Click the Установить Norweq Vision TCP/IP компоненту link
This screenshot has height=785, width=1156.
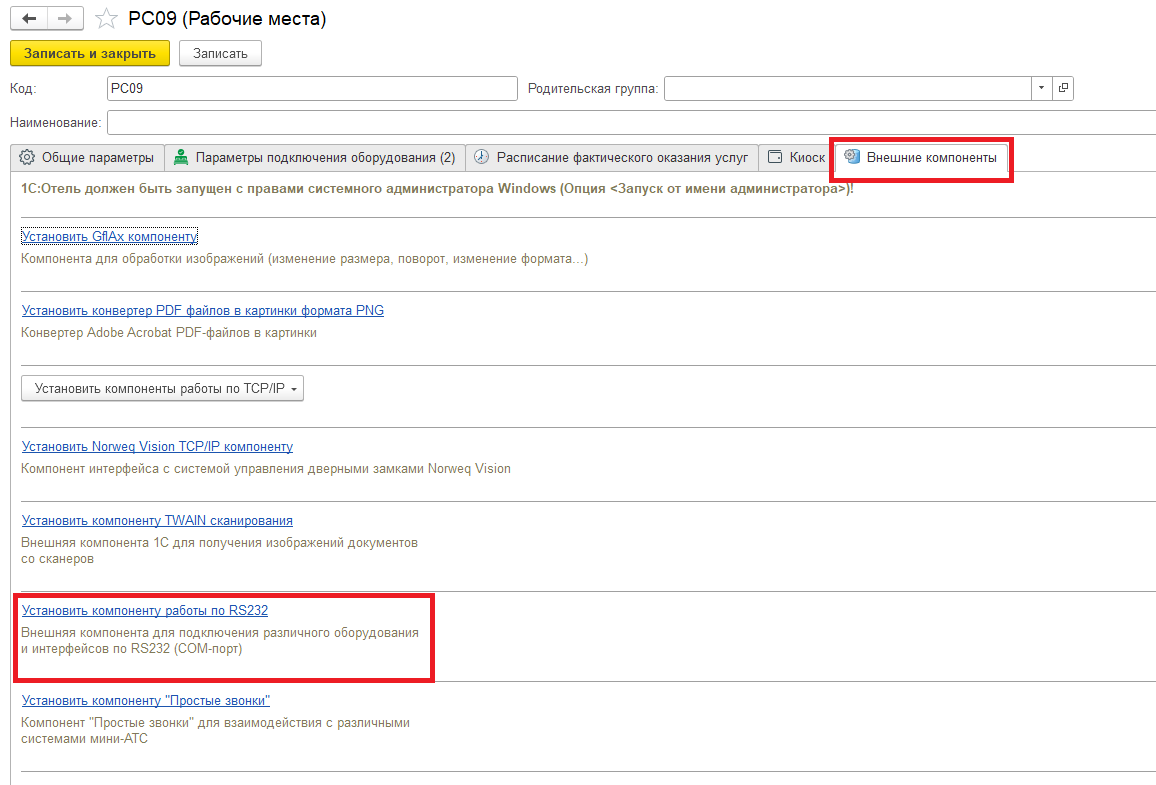[157, 447]
